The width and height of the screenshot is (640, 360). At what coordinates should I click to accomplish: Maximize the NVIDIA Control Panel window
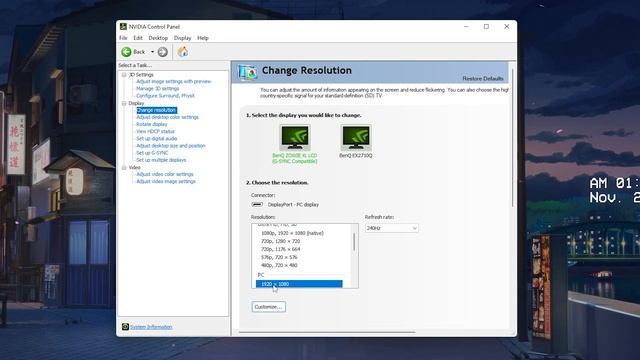point(486,27)
